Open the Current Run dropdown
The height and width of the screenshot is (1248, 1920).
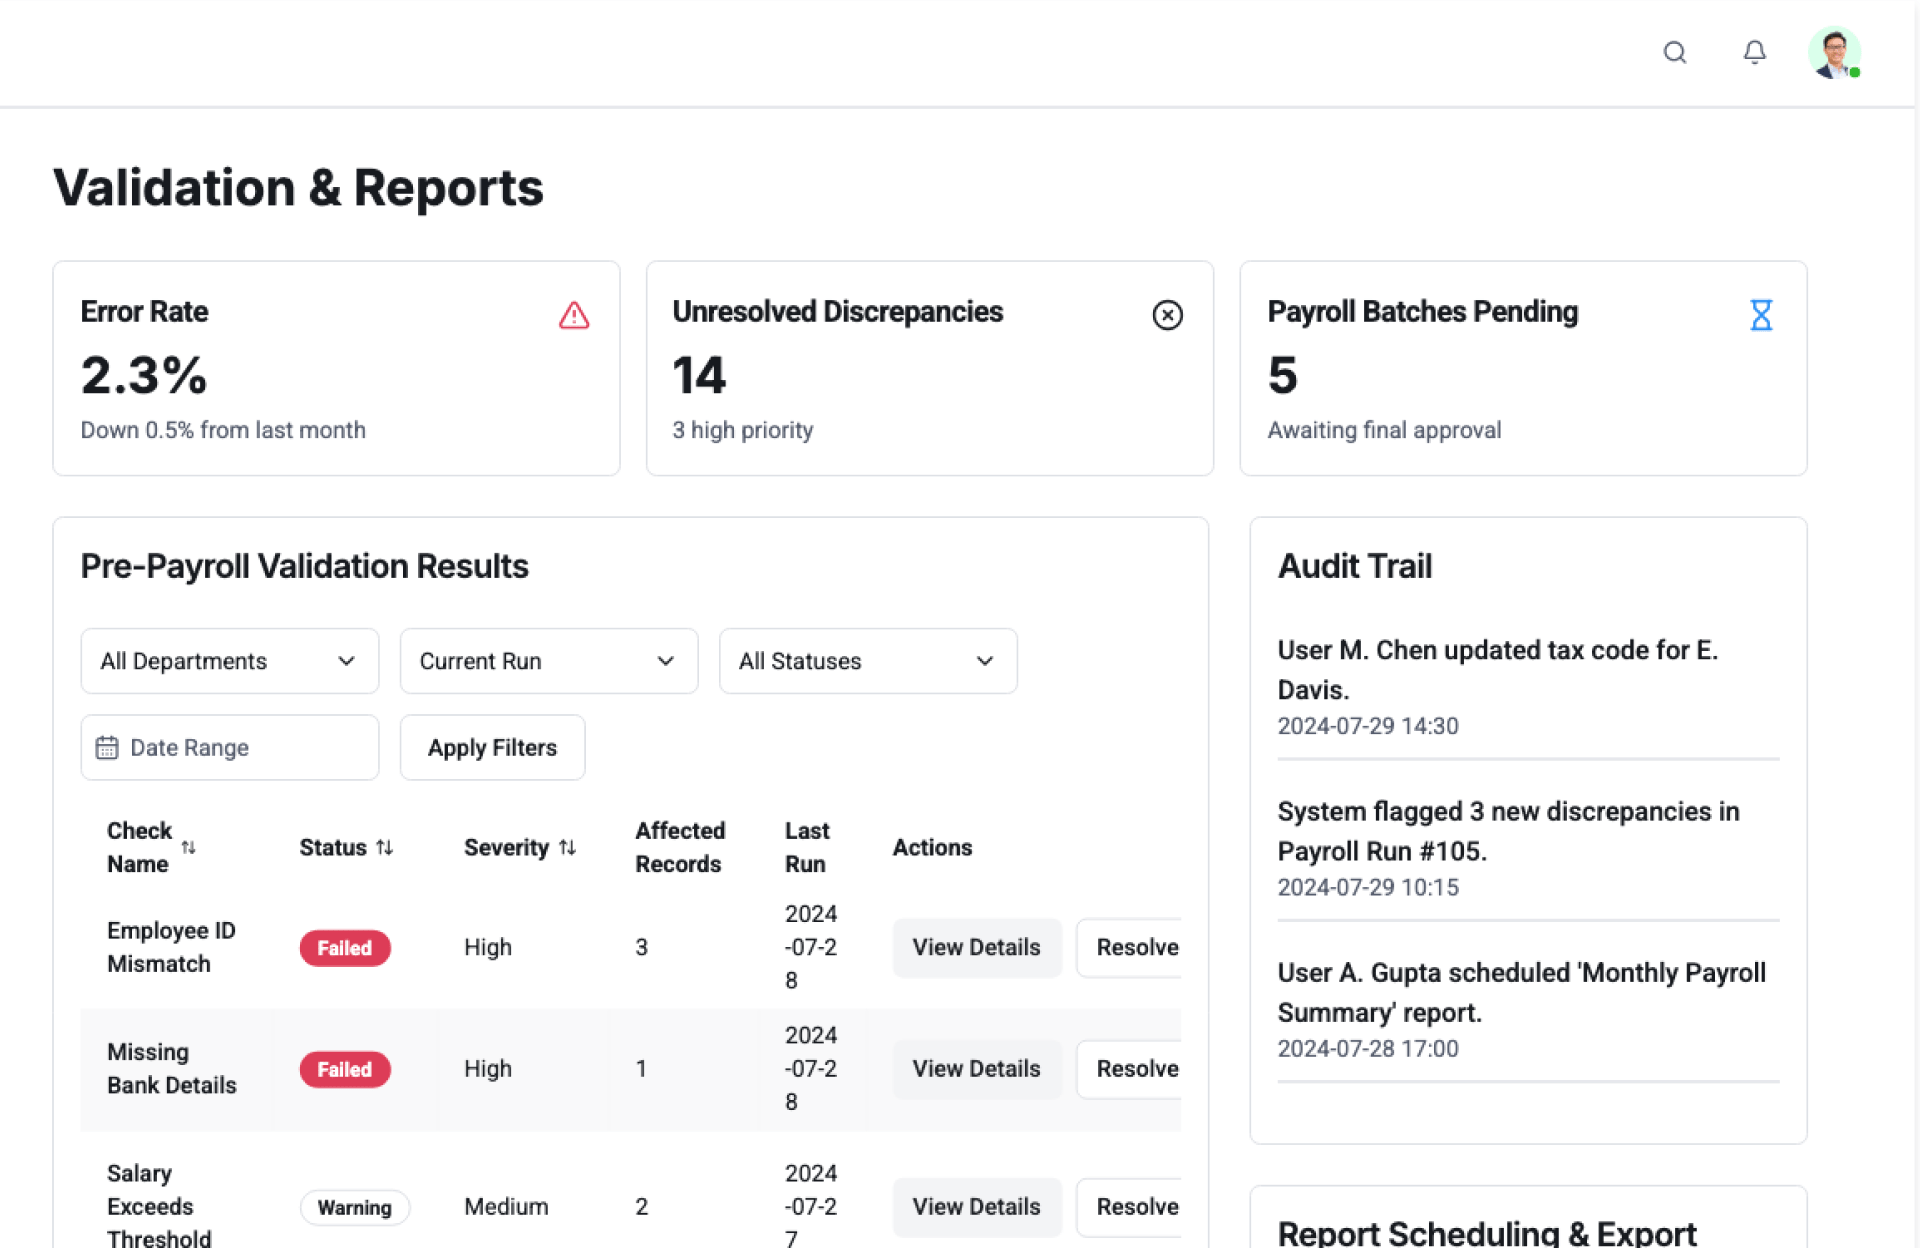pyautogui.click(x=548, y=661)
